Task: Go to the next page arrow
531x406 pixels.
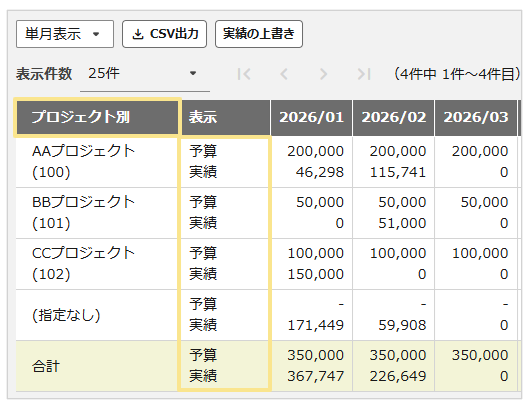Action: (x=323, y=74)
